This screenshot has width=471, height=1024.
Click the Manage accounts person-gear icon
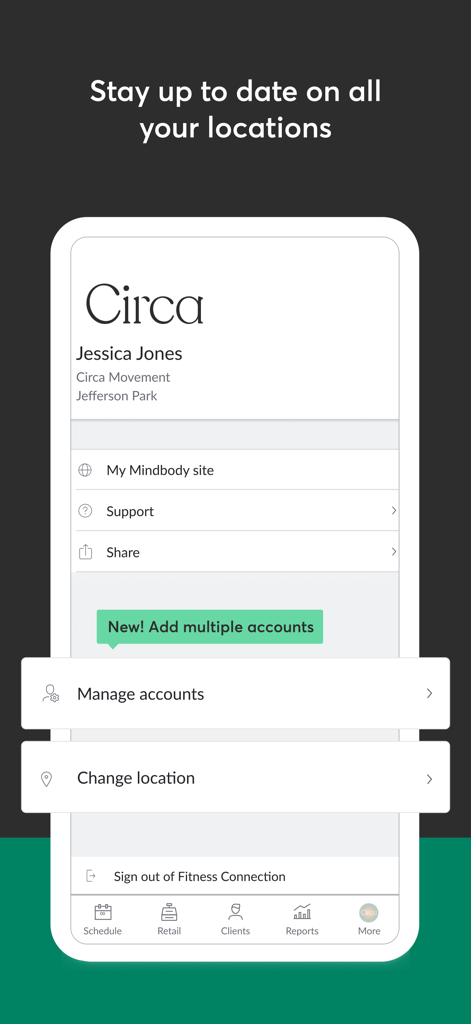click(50, 694)
